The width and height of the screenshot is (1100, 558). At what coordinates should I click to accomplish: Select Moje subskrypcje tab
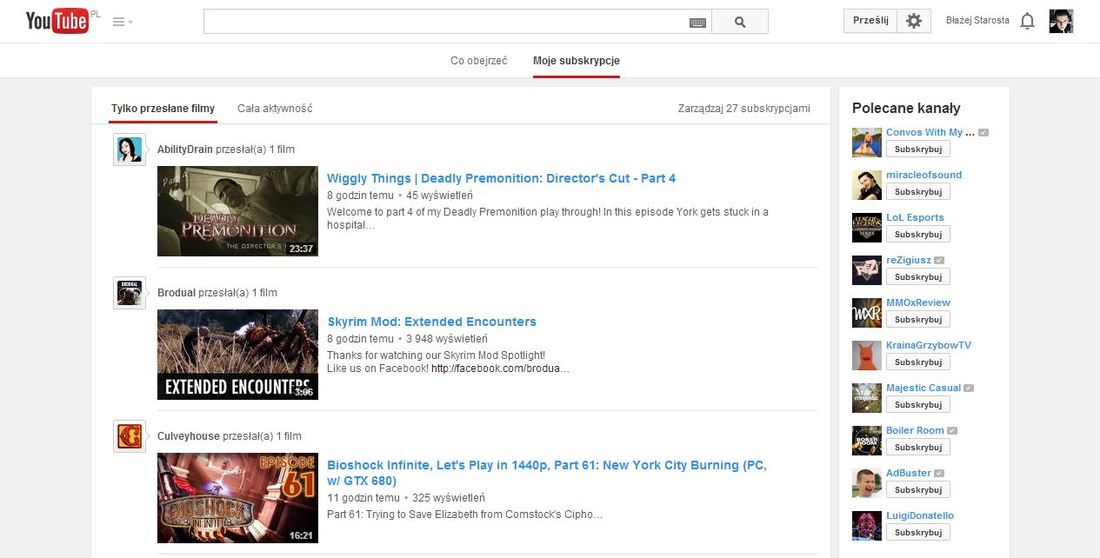(576, 61)
